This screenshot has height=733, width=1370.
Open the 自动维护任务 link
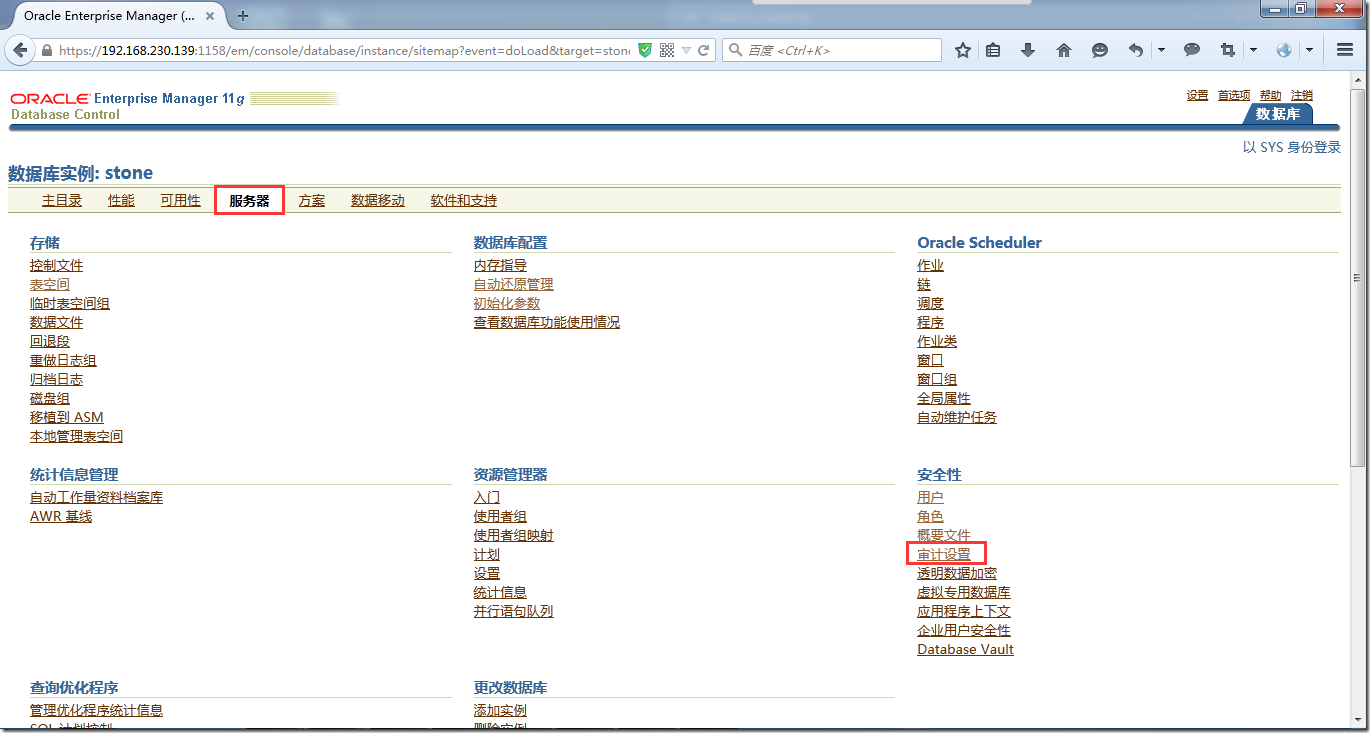(x=957, y=417)
